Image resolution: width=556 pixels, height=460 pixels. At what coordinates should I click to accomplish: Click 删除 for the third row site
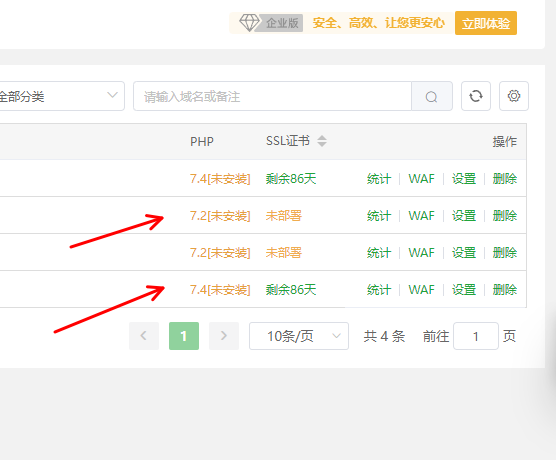click(x=505, y=253)
